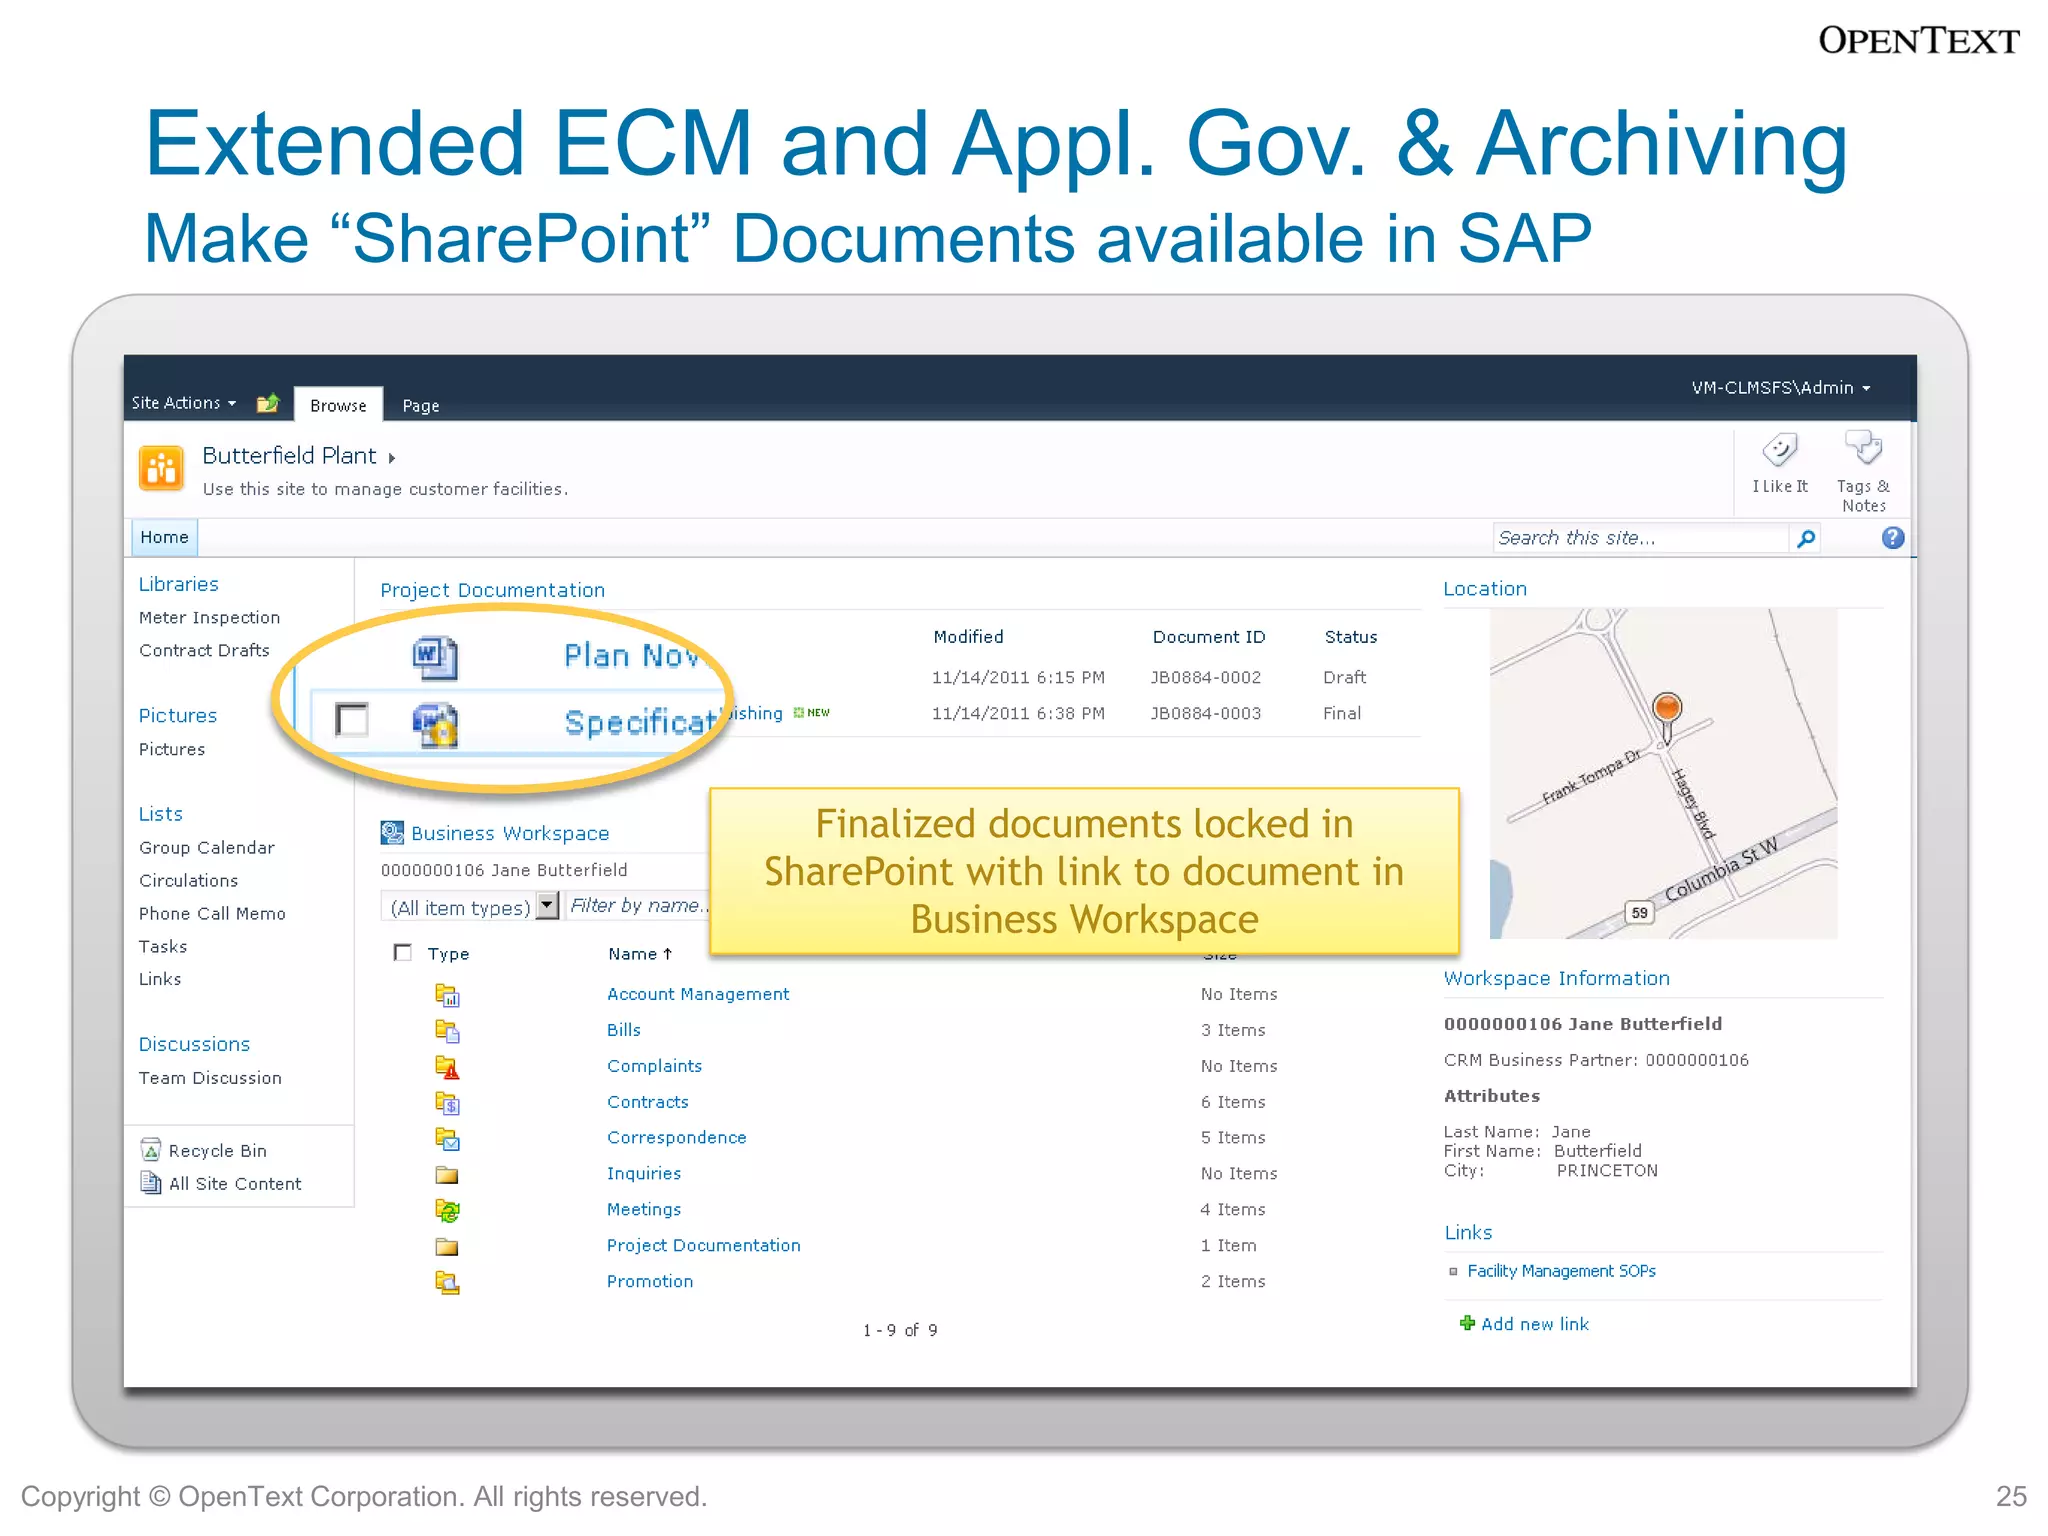The image size is (2048, 1536).
Task: Open the Site Actions dropdown menu
Action: coord(184,403)
